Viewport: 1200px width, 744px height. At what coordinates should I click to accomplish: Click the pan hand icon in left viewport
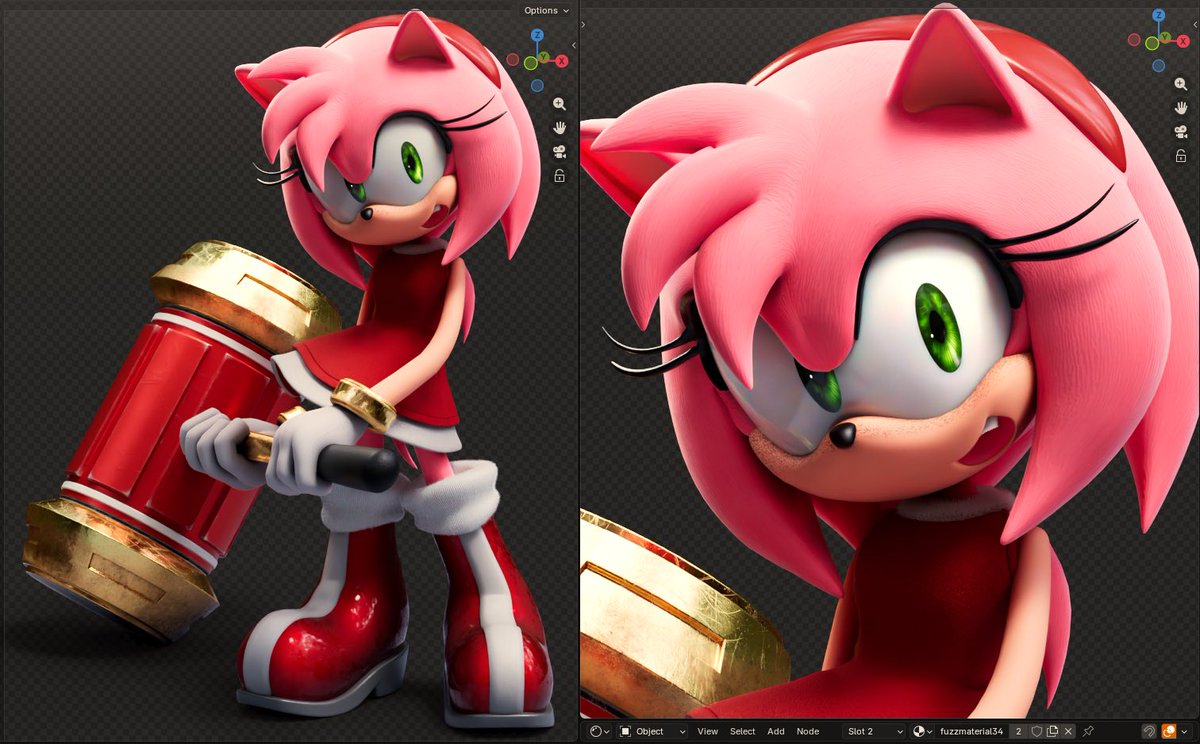pos(559,128)
